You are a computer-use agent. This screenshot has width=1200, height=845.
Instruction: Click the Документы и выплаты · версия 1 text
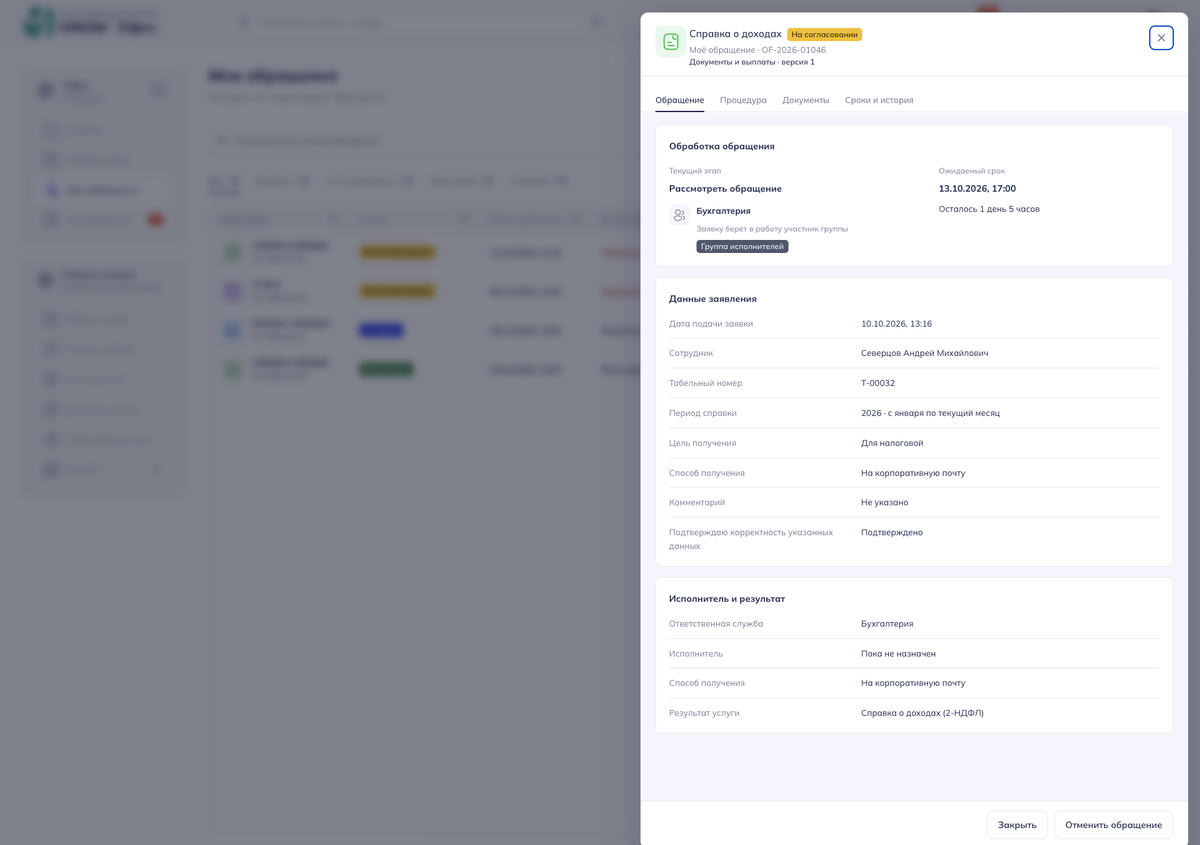752,62
